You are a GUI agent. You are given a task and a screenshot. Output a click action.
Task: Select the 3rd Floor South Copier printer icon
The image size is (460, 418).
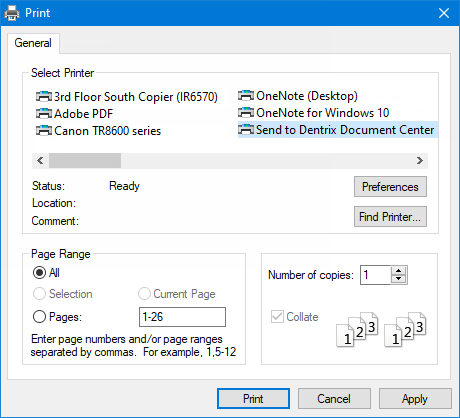click(44, 97)
